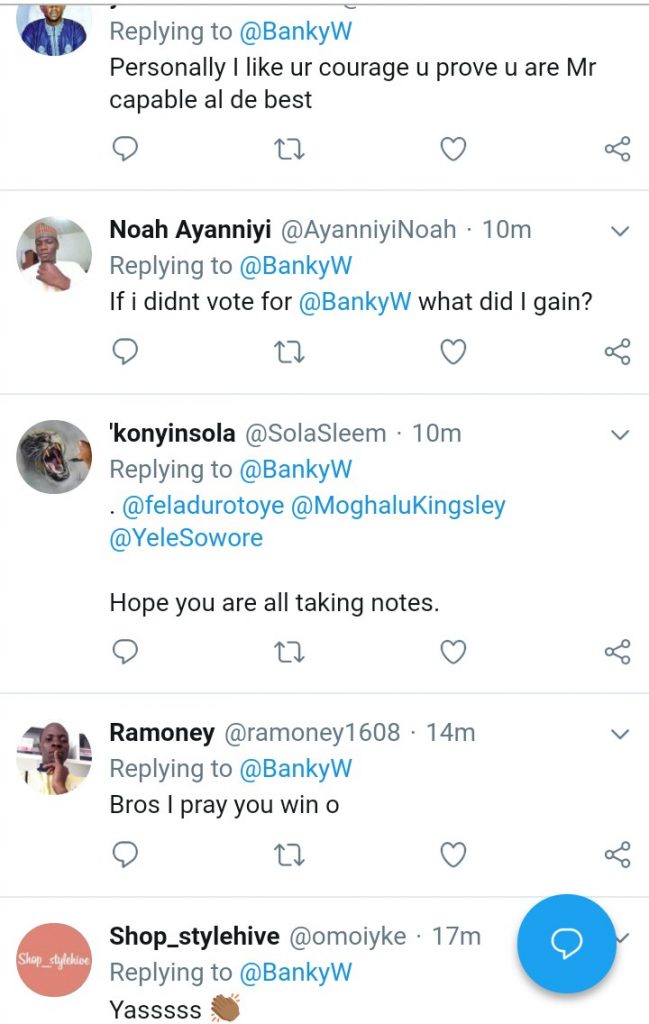Reply to Ramoney's tweet
This screenshot has width=649, height=1024.
[125, 854]
